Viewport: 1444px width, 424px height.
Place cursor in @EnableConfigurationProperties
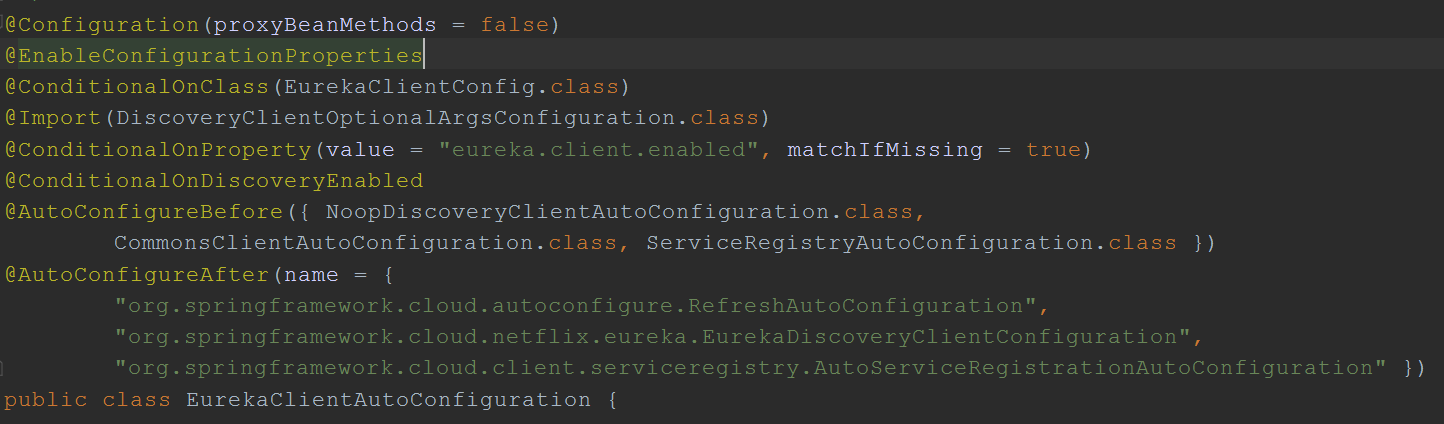pyautogui.click(x=213, y=56)
